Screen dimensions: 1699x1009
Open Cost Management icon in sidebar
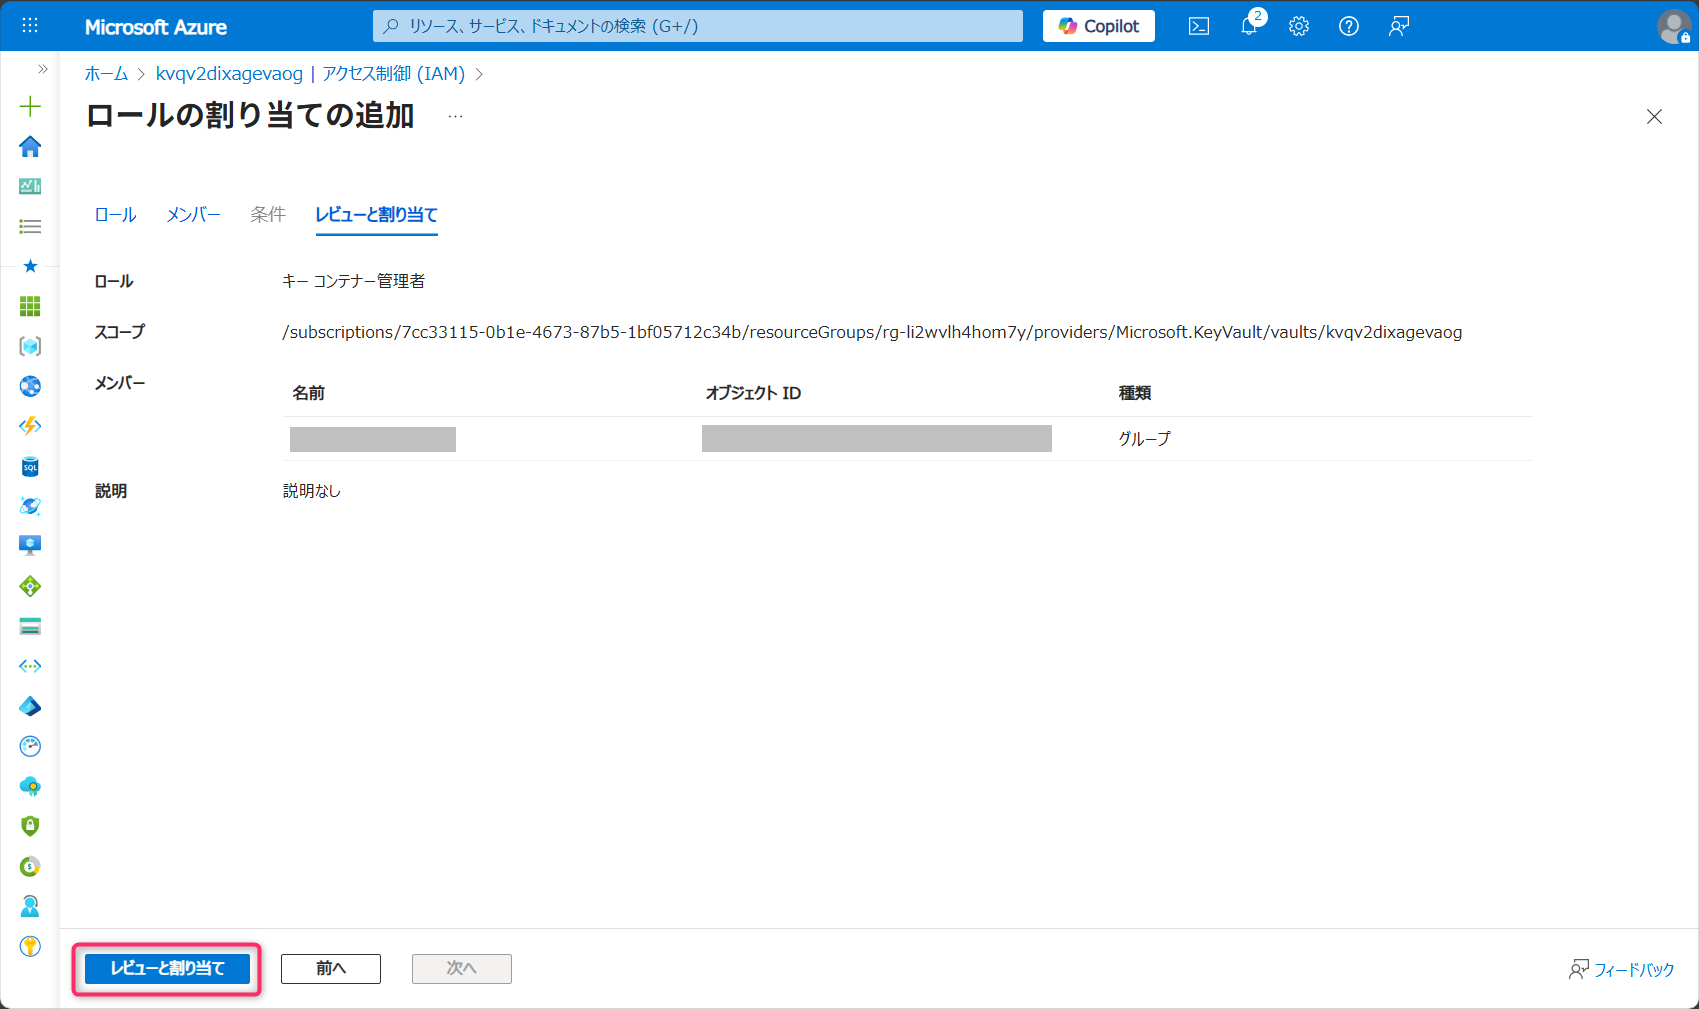click(30, 866)
